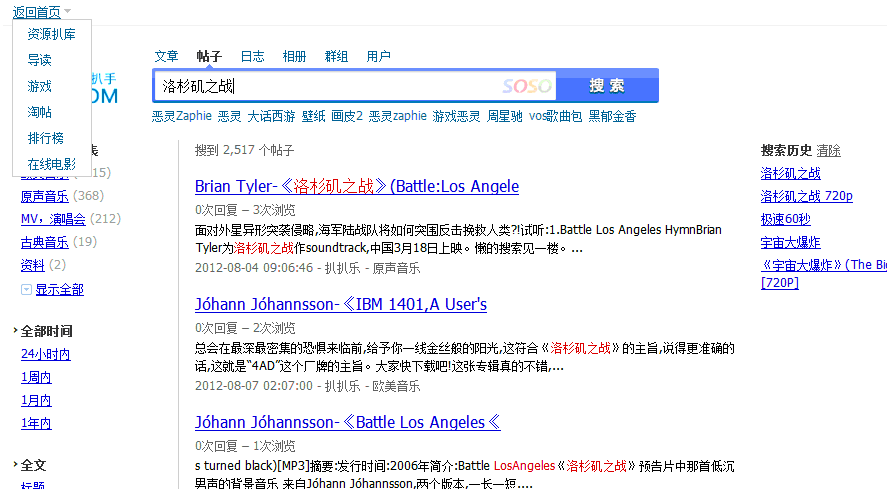Click history entry 洛杉矶之战
This screenshot has width=887, height=489.
coord(790,173)
